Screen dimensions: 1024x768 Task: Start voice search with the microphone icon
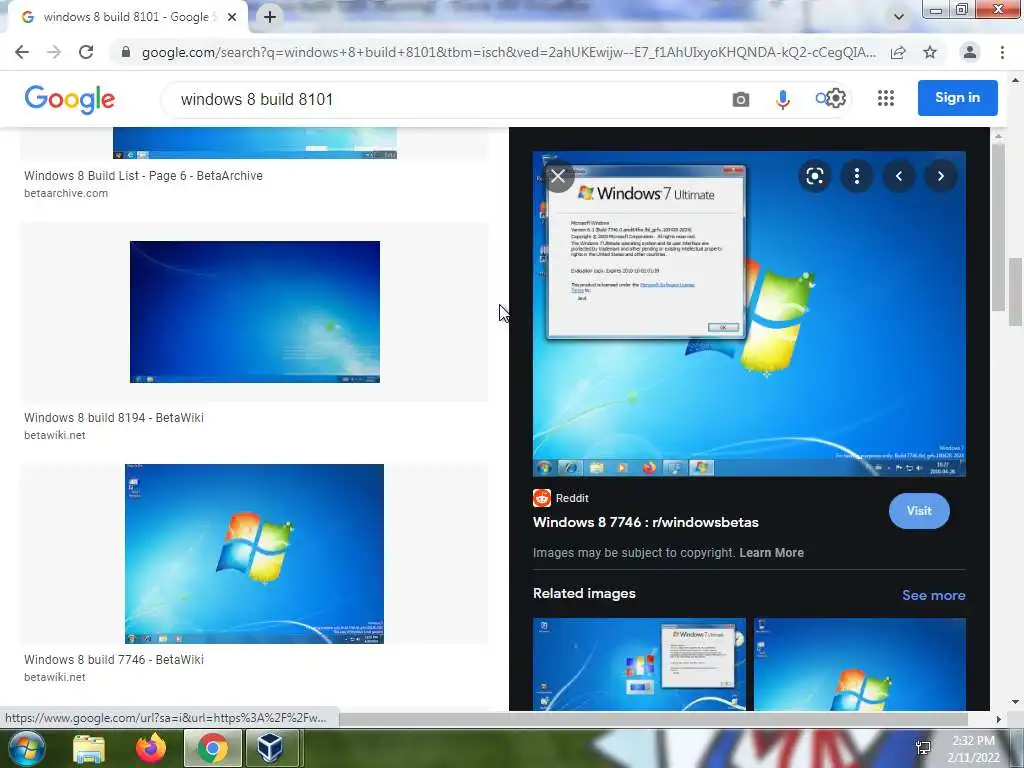[782, 99]
